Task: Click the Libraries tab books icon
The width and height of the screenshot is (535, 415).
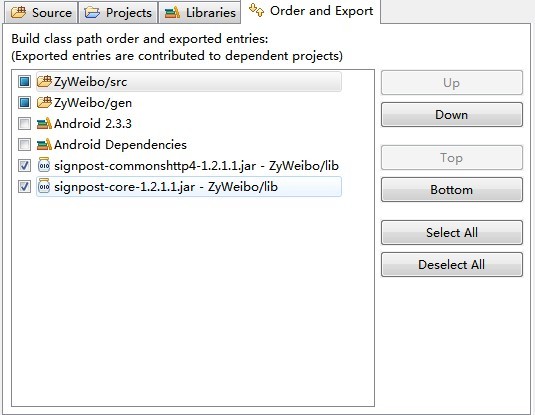Action: 172,13
